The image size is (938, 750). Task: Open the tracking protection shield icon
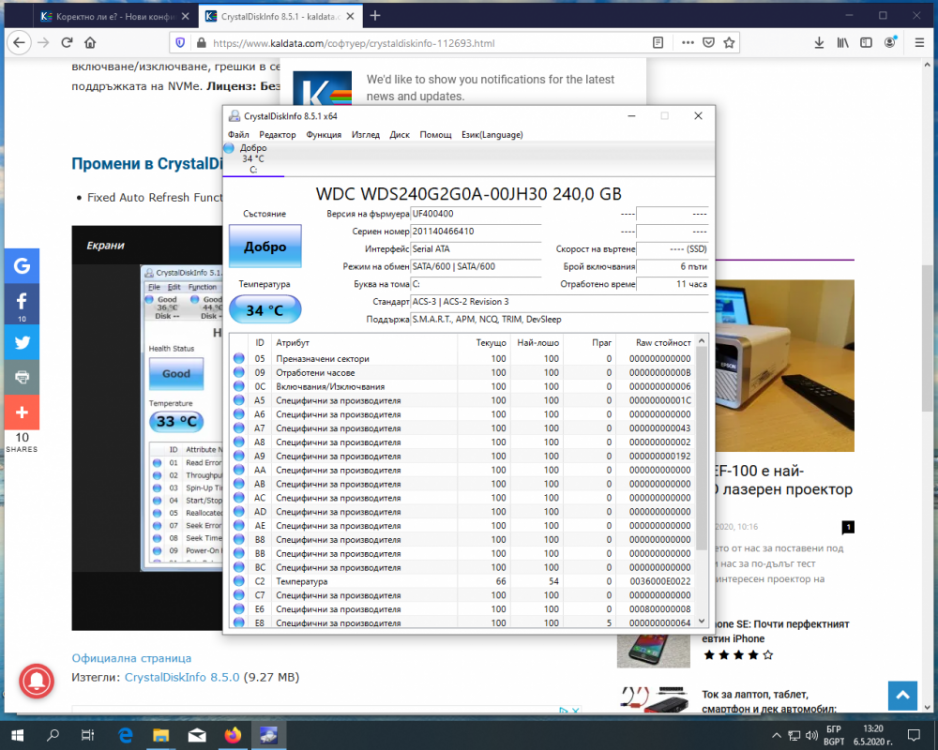coord(180,43)
